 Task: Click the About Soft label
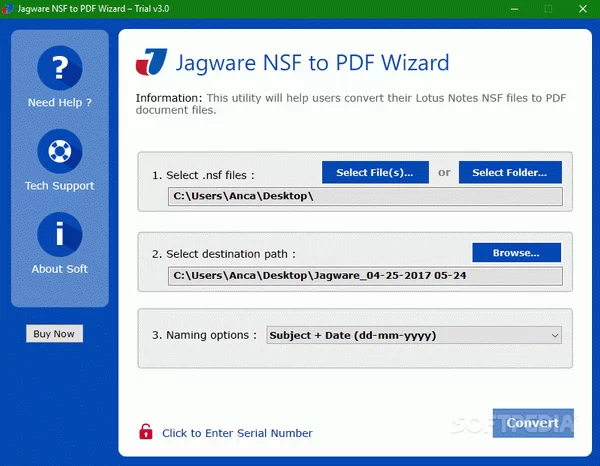[x=60, y=269]
